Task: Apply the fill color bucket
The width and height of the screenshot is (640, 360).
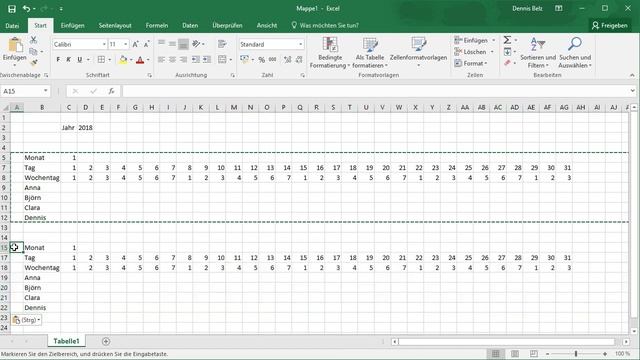Action: [x=123, y=60]
